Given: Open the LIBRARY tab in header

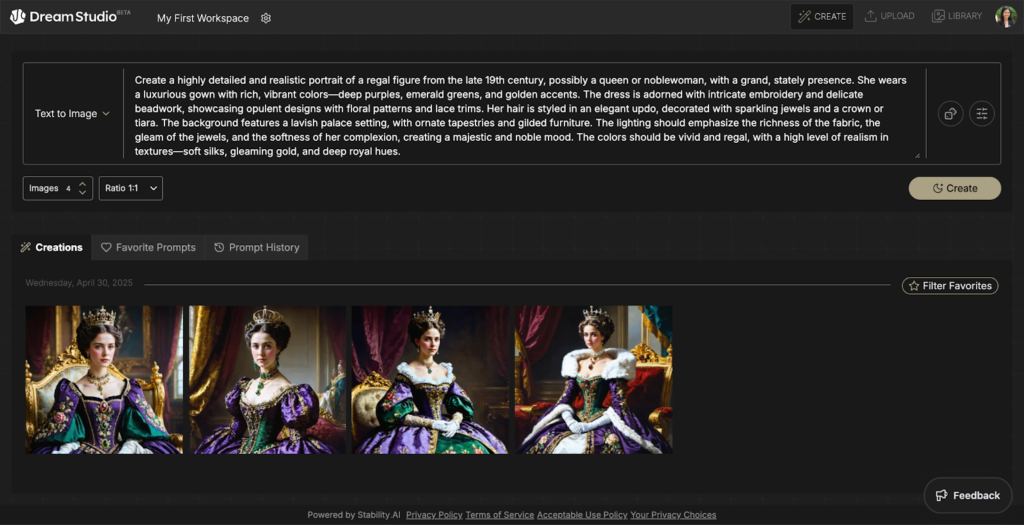Looking at the screenshot, I should coord(957,16).
